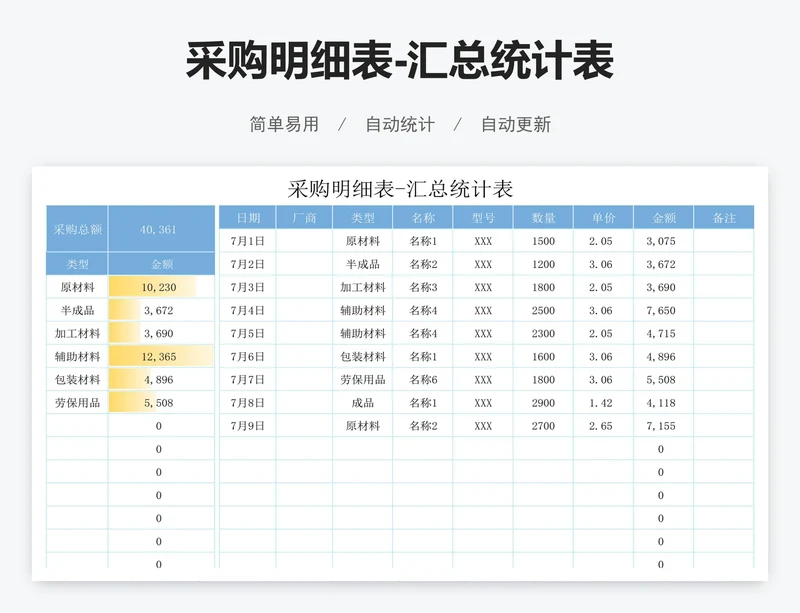Viewport: 800px width, 613px height.
Task: Select the 成品 type in 7月8日 row
Action: [x=363, y=402]
